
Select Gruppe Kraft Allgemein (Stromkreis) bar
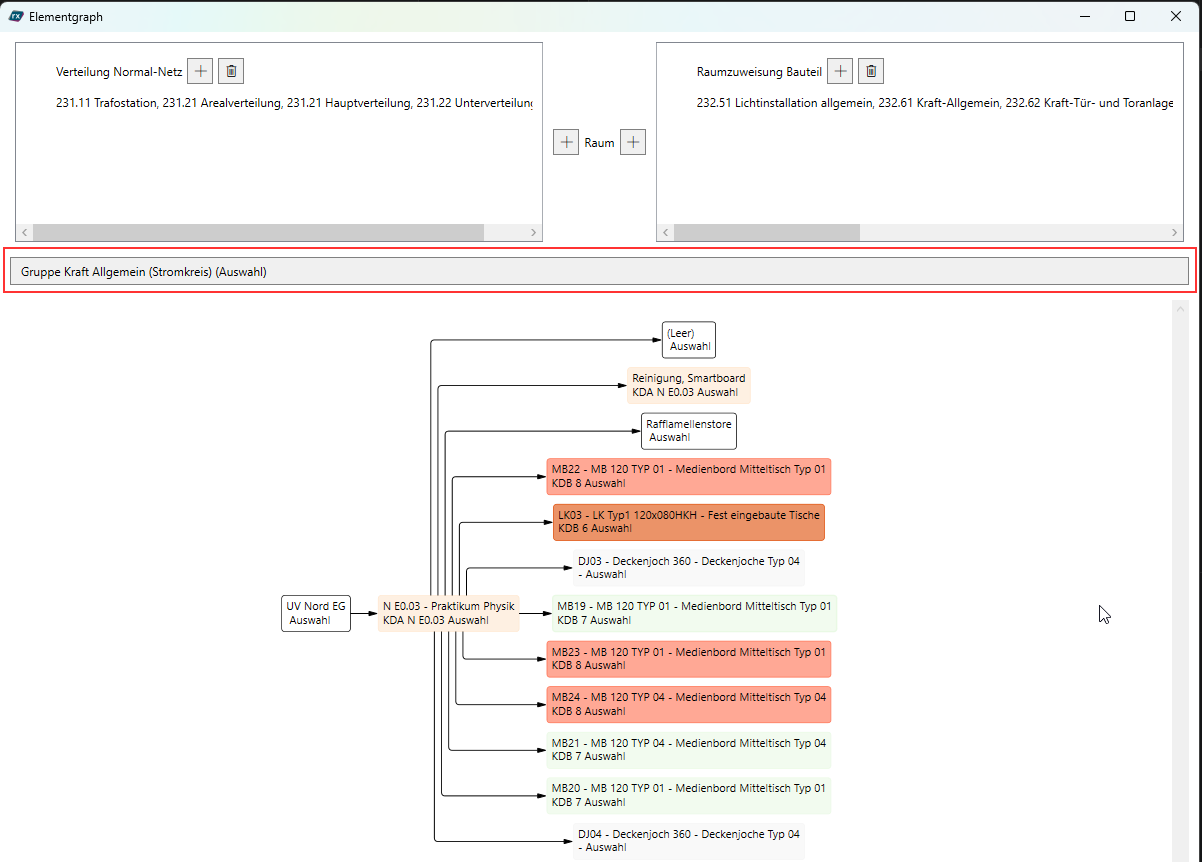coord(600,271)
